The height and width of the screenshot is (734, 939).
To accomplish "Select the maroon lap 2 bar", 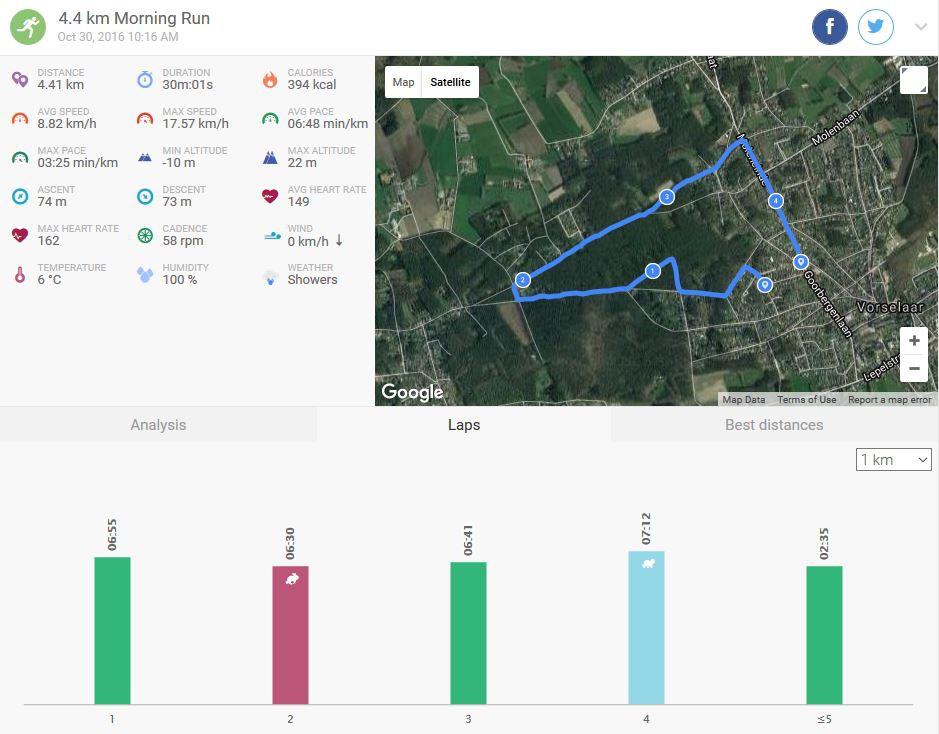I will [x=290, y=634].
